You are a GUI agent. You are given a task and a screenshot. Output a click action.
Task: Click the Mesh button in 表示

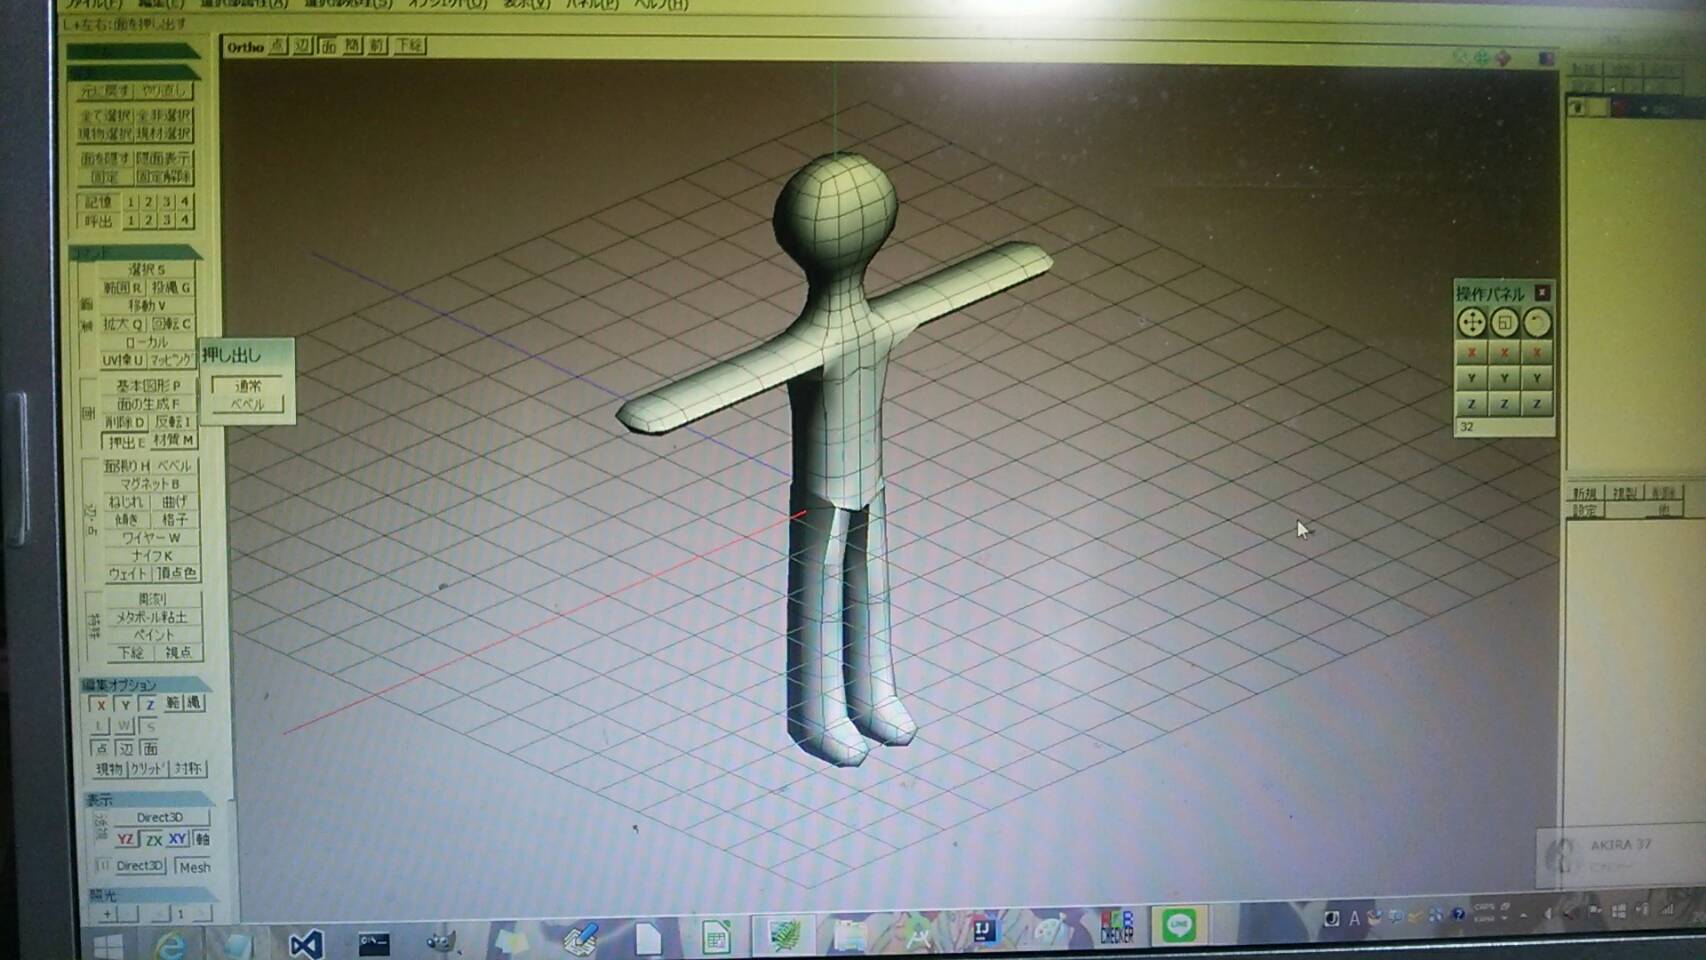(x=194, y=867)
